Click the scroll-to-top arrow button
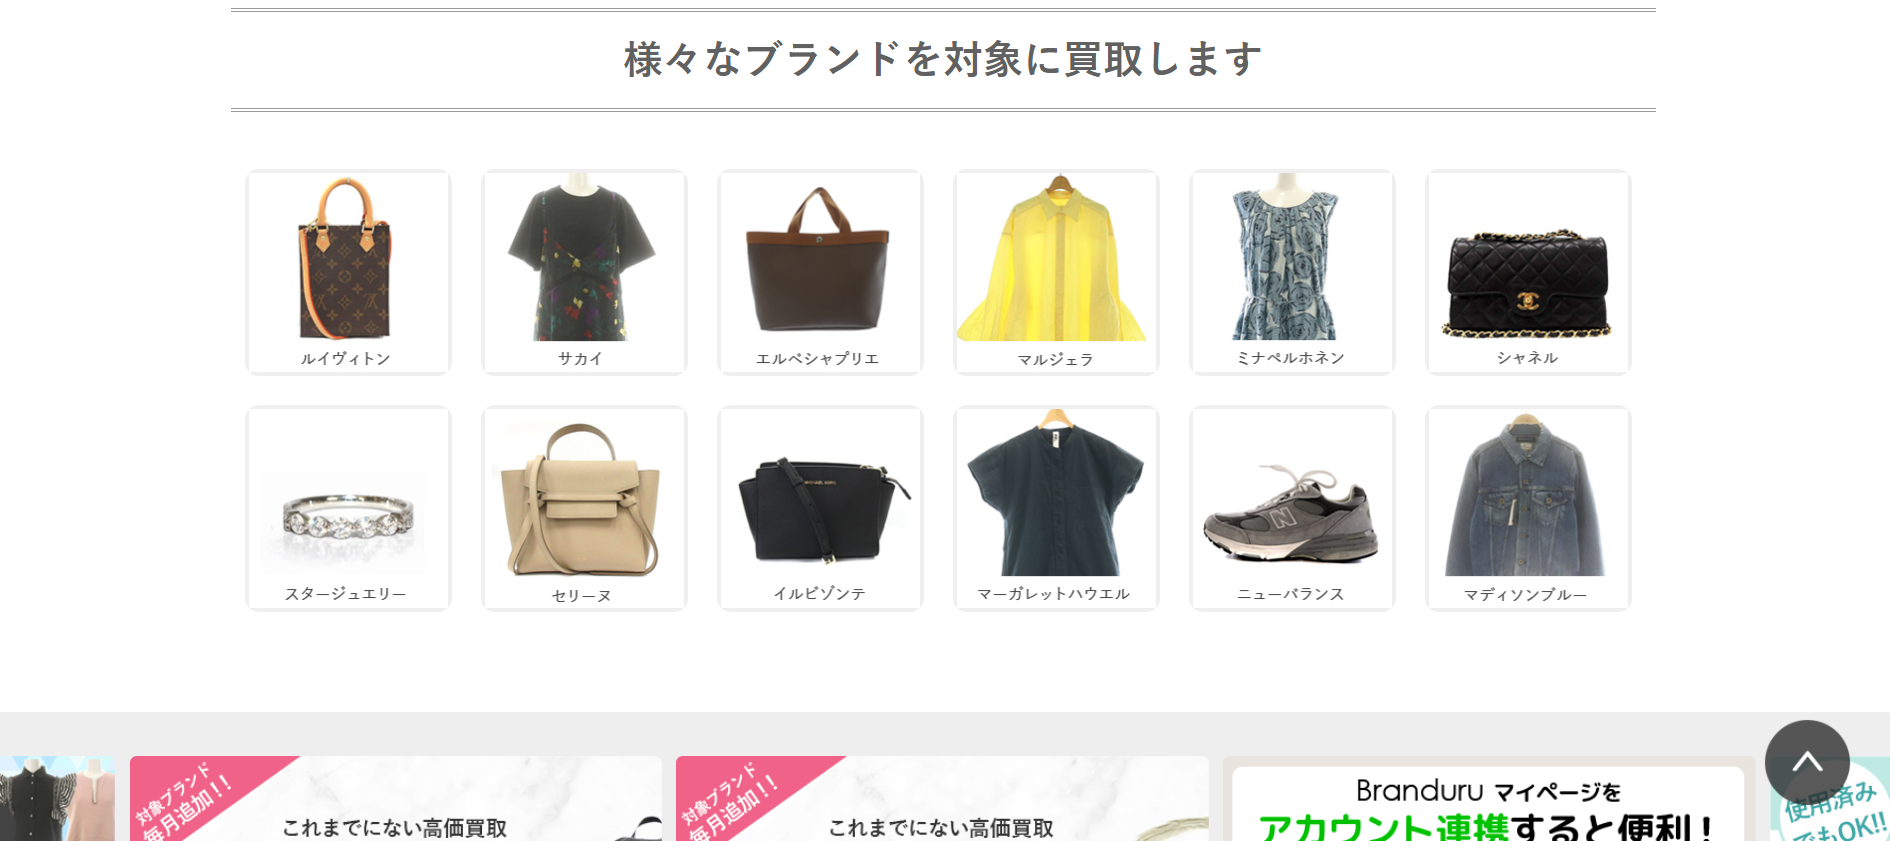 coord(1807,762)
